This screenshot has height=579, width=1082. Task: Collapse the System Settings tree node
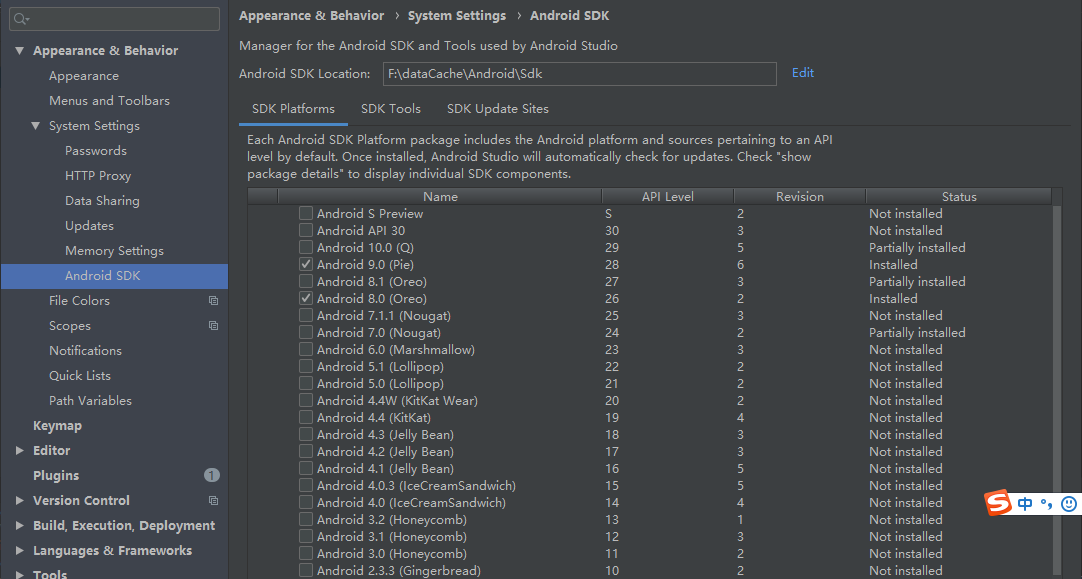[36, 126]
